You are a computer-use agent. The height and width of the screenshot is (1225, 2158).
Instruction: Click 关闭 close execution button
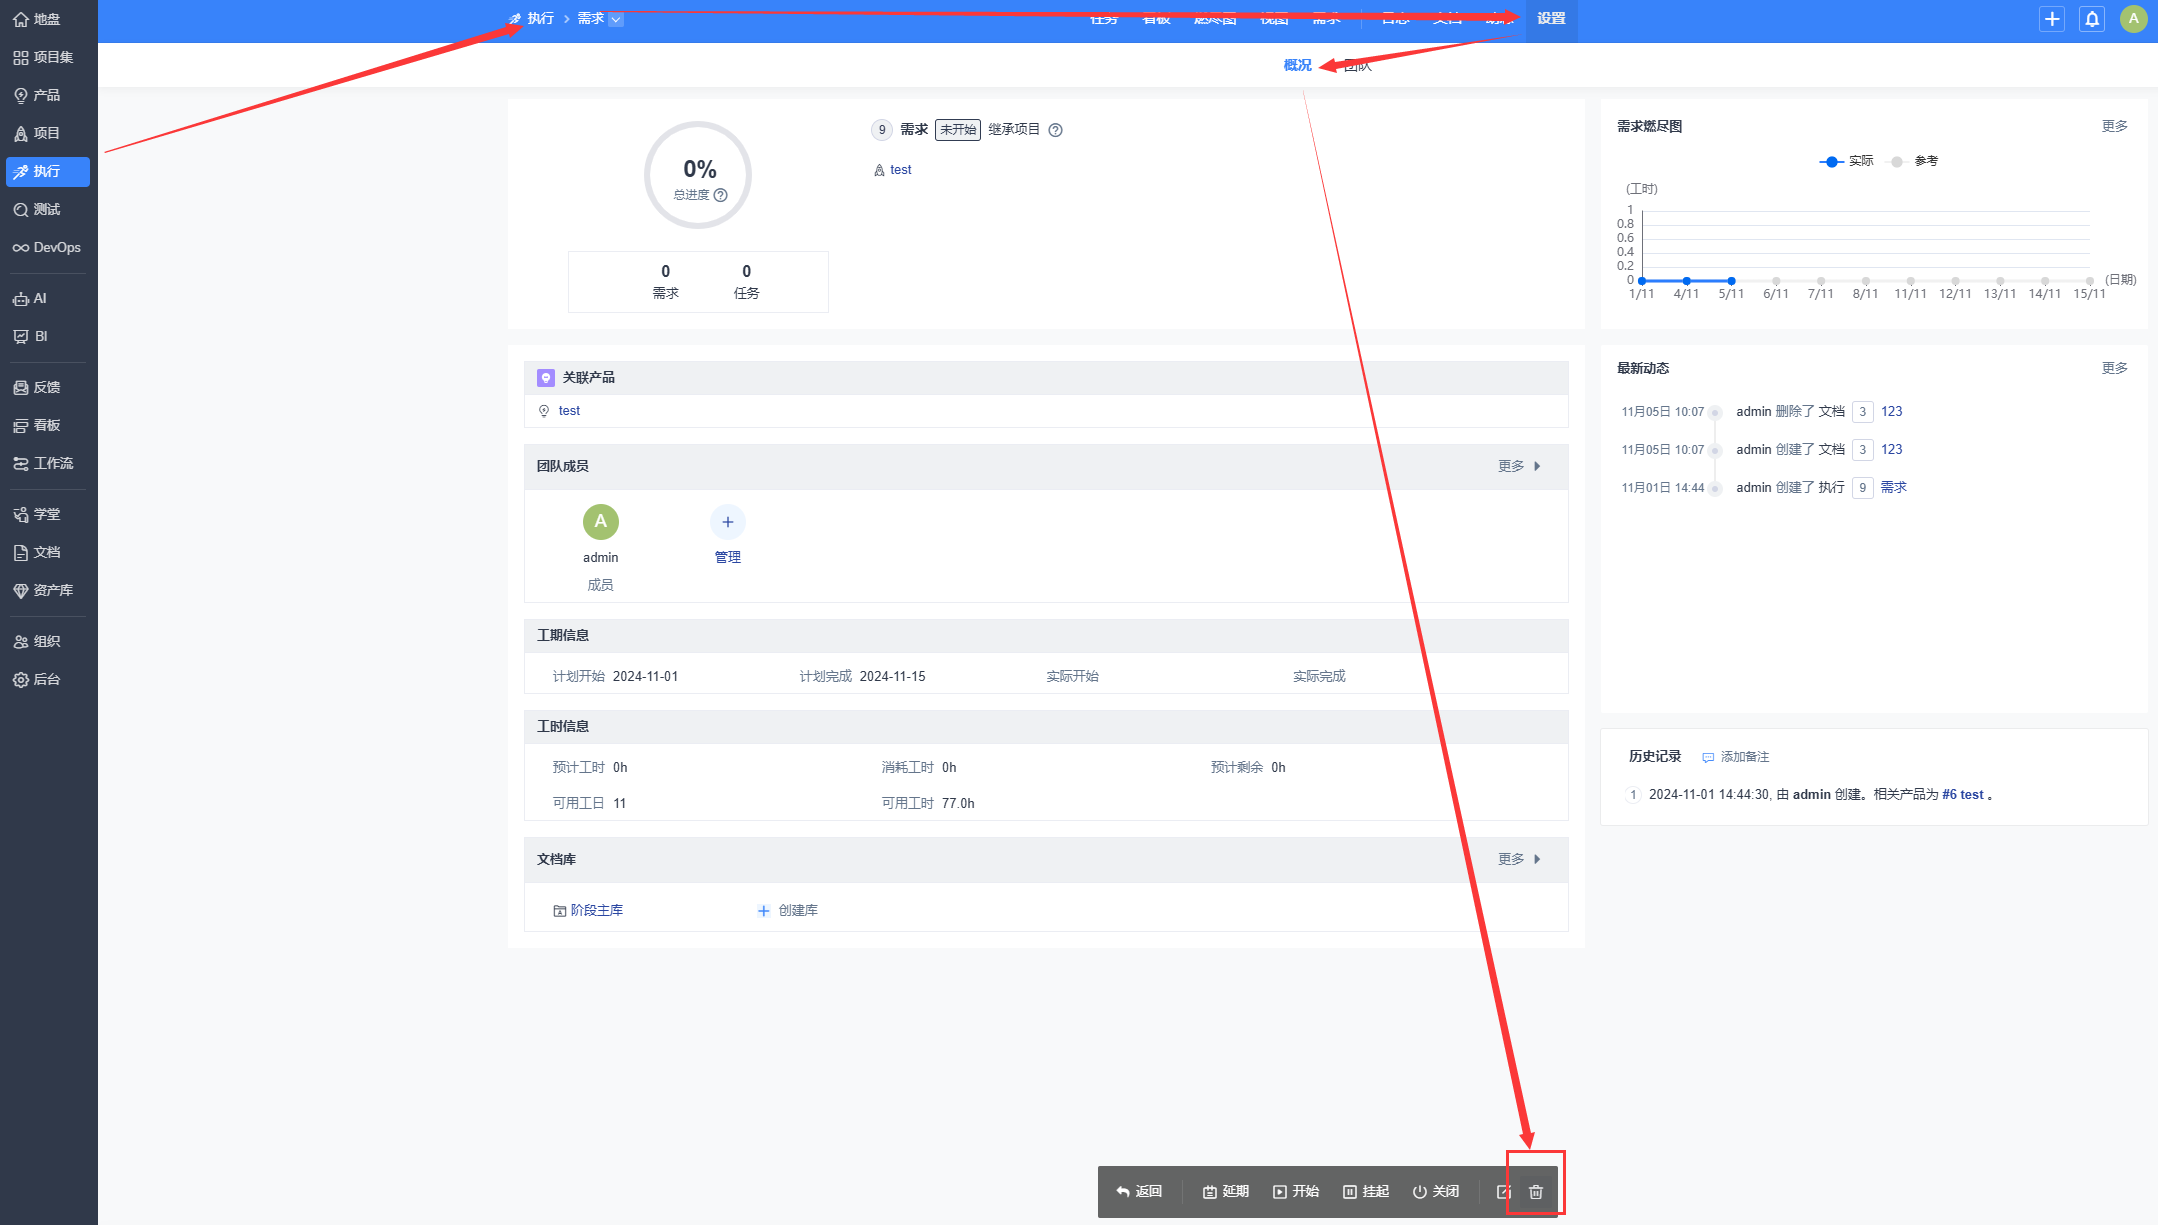point(1435,1191)
